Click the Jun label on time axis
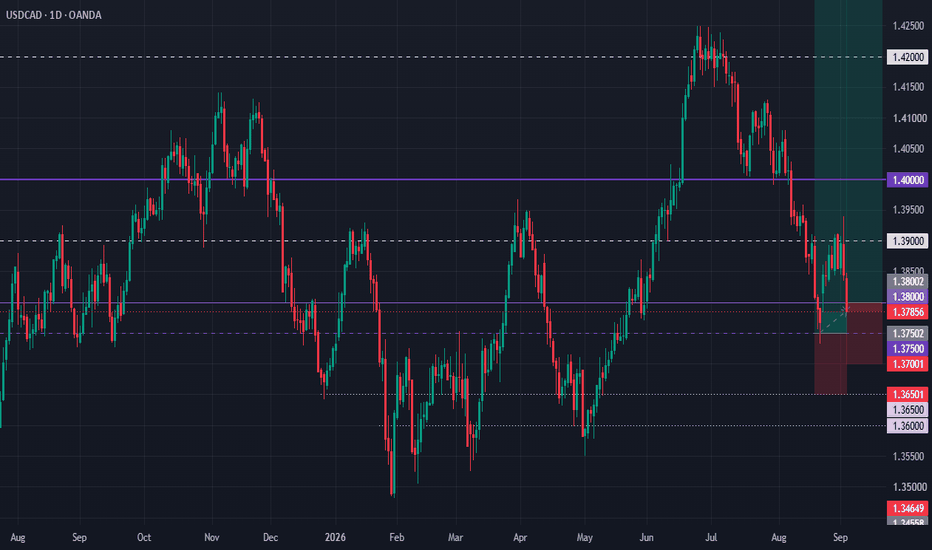Screen dimensions: 932x550 (x=646, y=537)
